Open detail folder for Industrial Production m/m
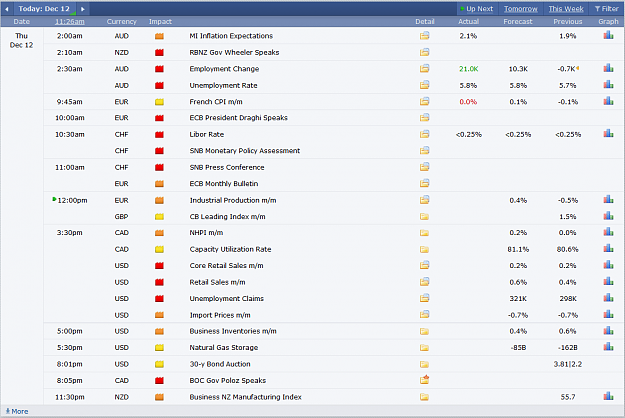The height and width of the screenshot is (418, 625). pyautogui.click(x=425, y=200)
